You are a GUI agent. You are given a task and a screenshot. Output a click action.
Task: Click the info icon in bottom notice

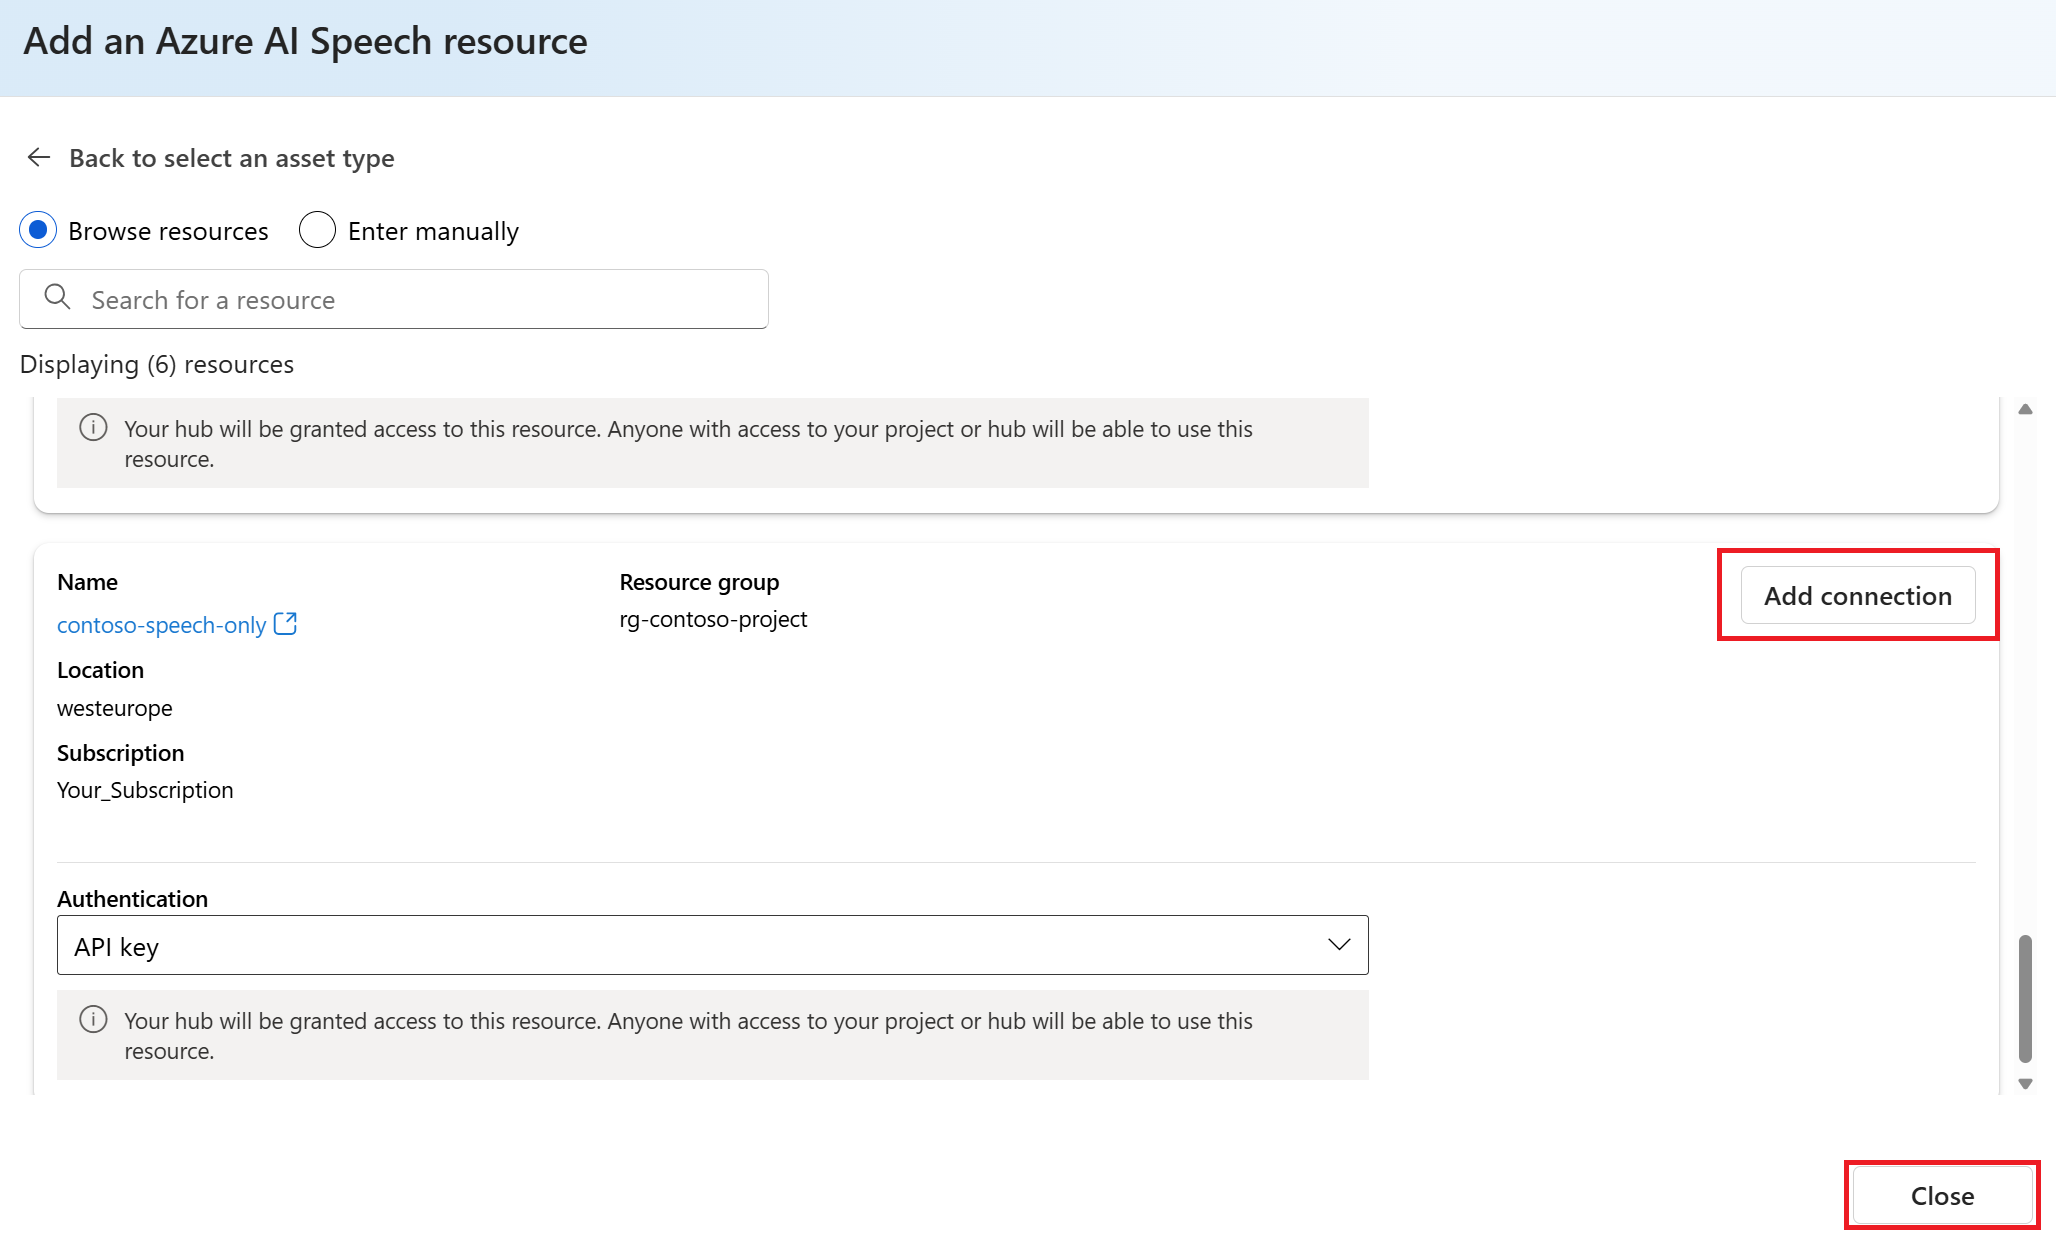[x=93, y=1020]
